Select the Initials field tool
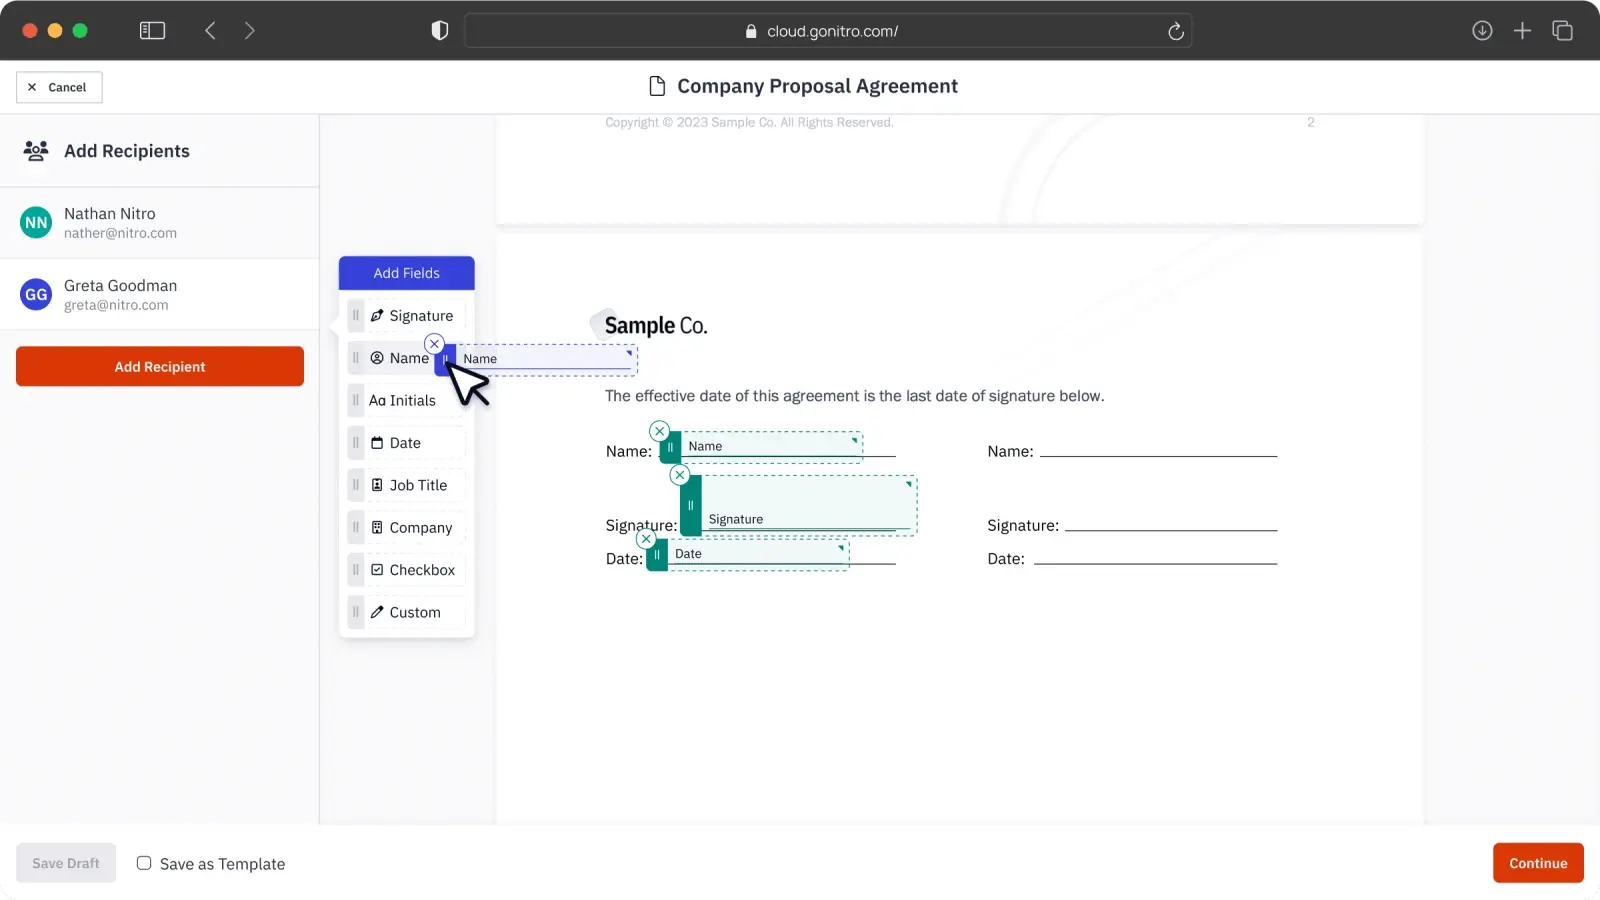 (x=410, y=400)
